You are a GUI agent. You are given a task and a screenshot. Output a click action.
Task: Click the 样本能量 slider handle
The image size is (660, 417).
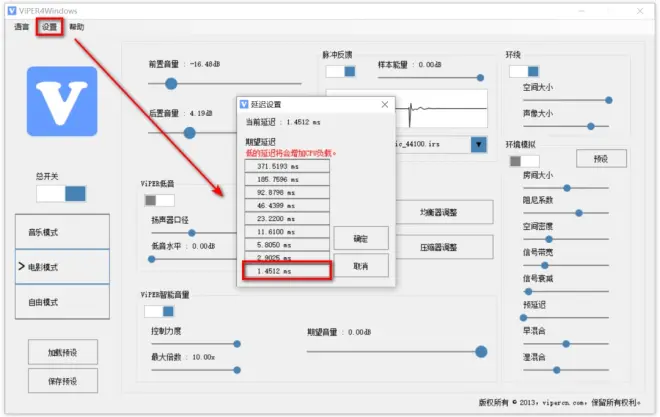[480, 78]
